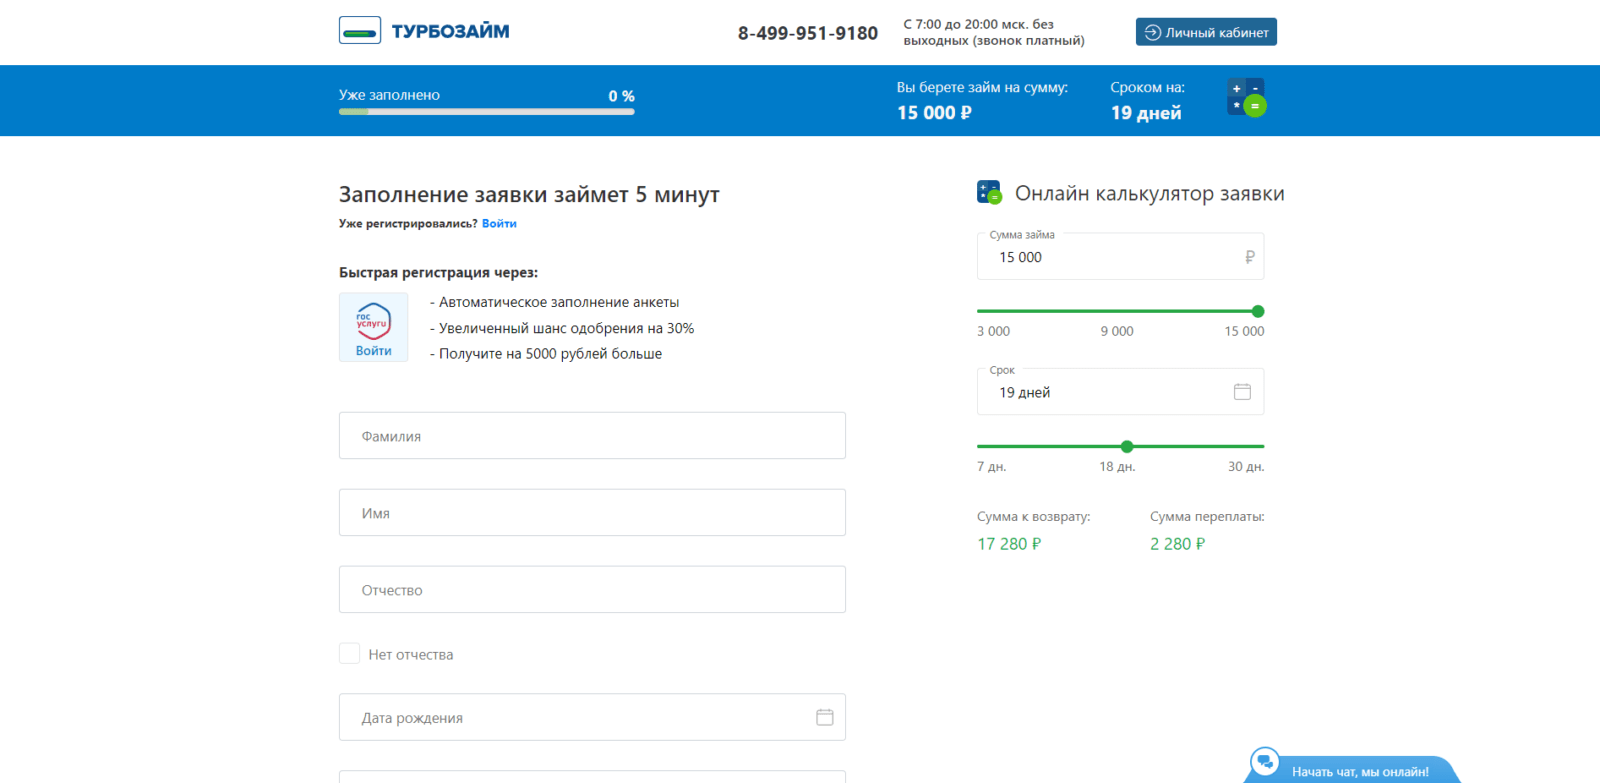Screen dimensions: 1600x783
Task: Click the 15 000 ₽ amount in blue banner
Action: coord(934,113)
